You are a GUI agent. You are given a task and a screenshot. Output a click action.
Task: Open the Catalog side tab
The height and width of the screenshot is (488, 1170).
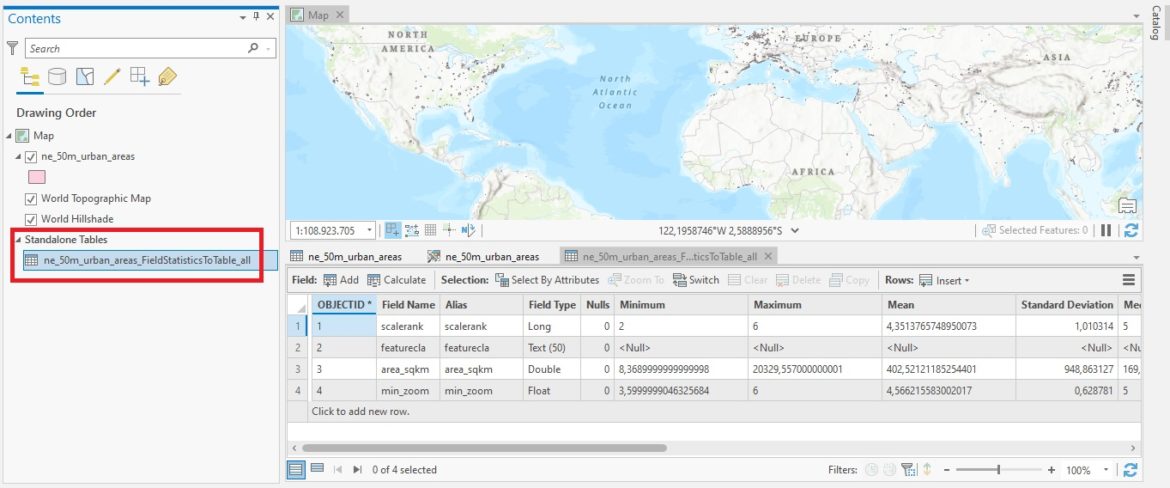1156,21
